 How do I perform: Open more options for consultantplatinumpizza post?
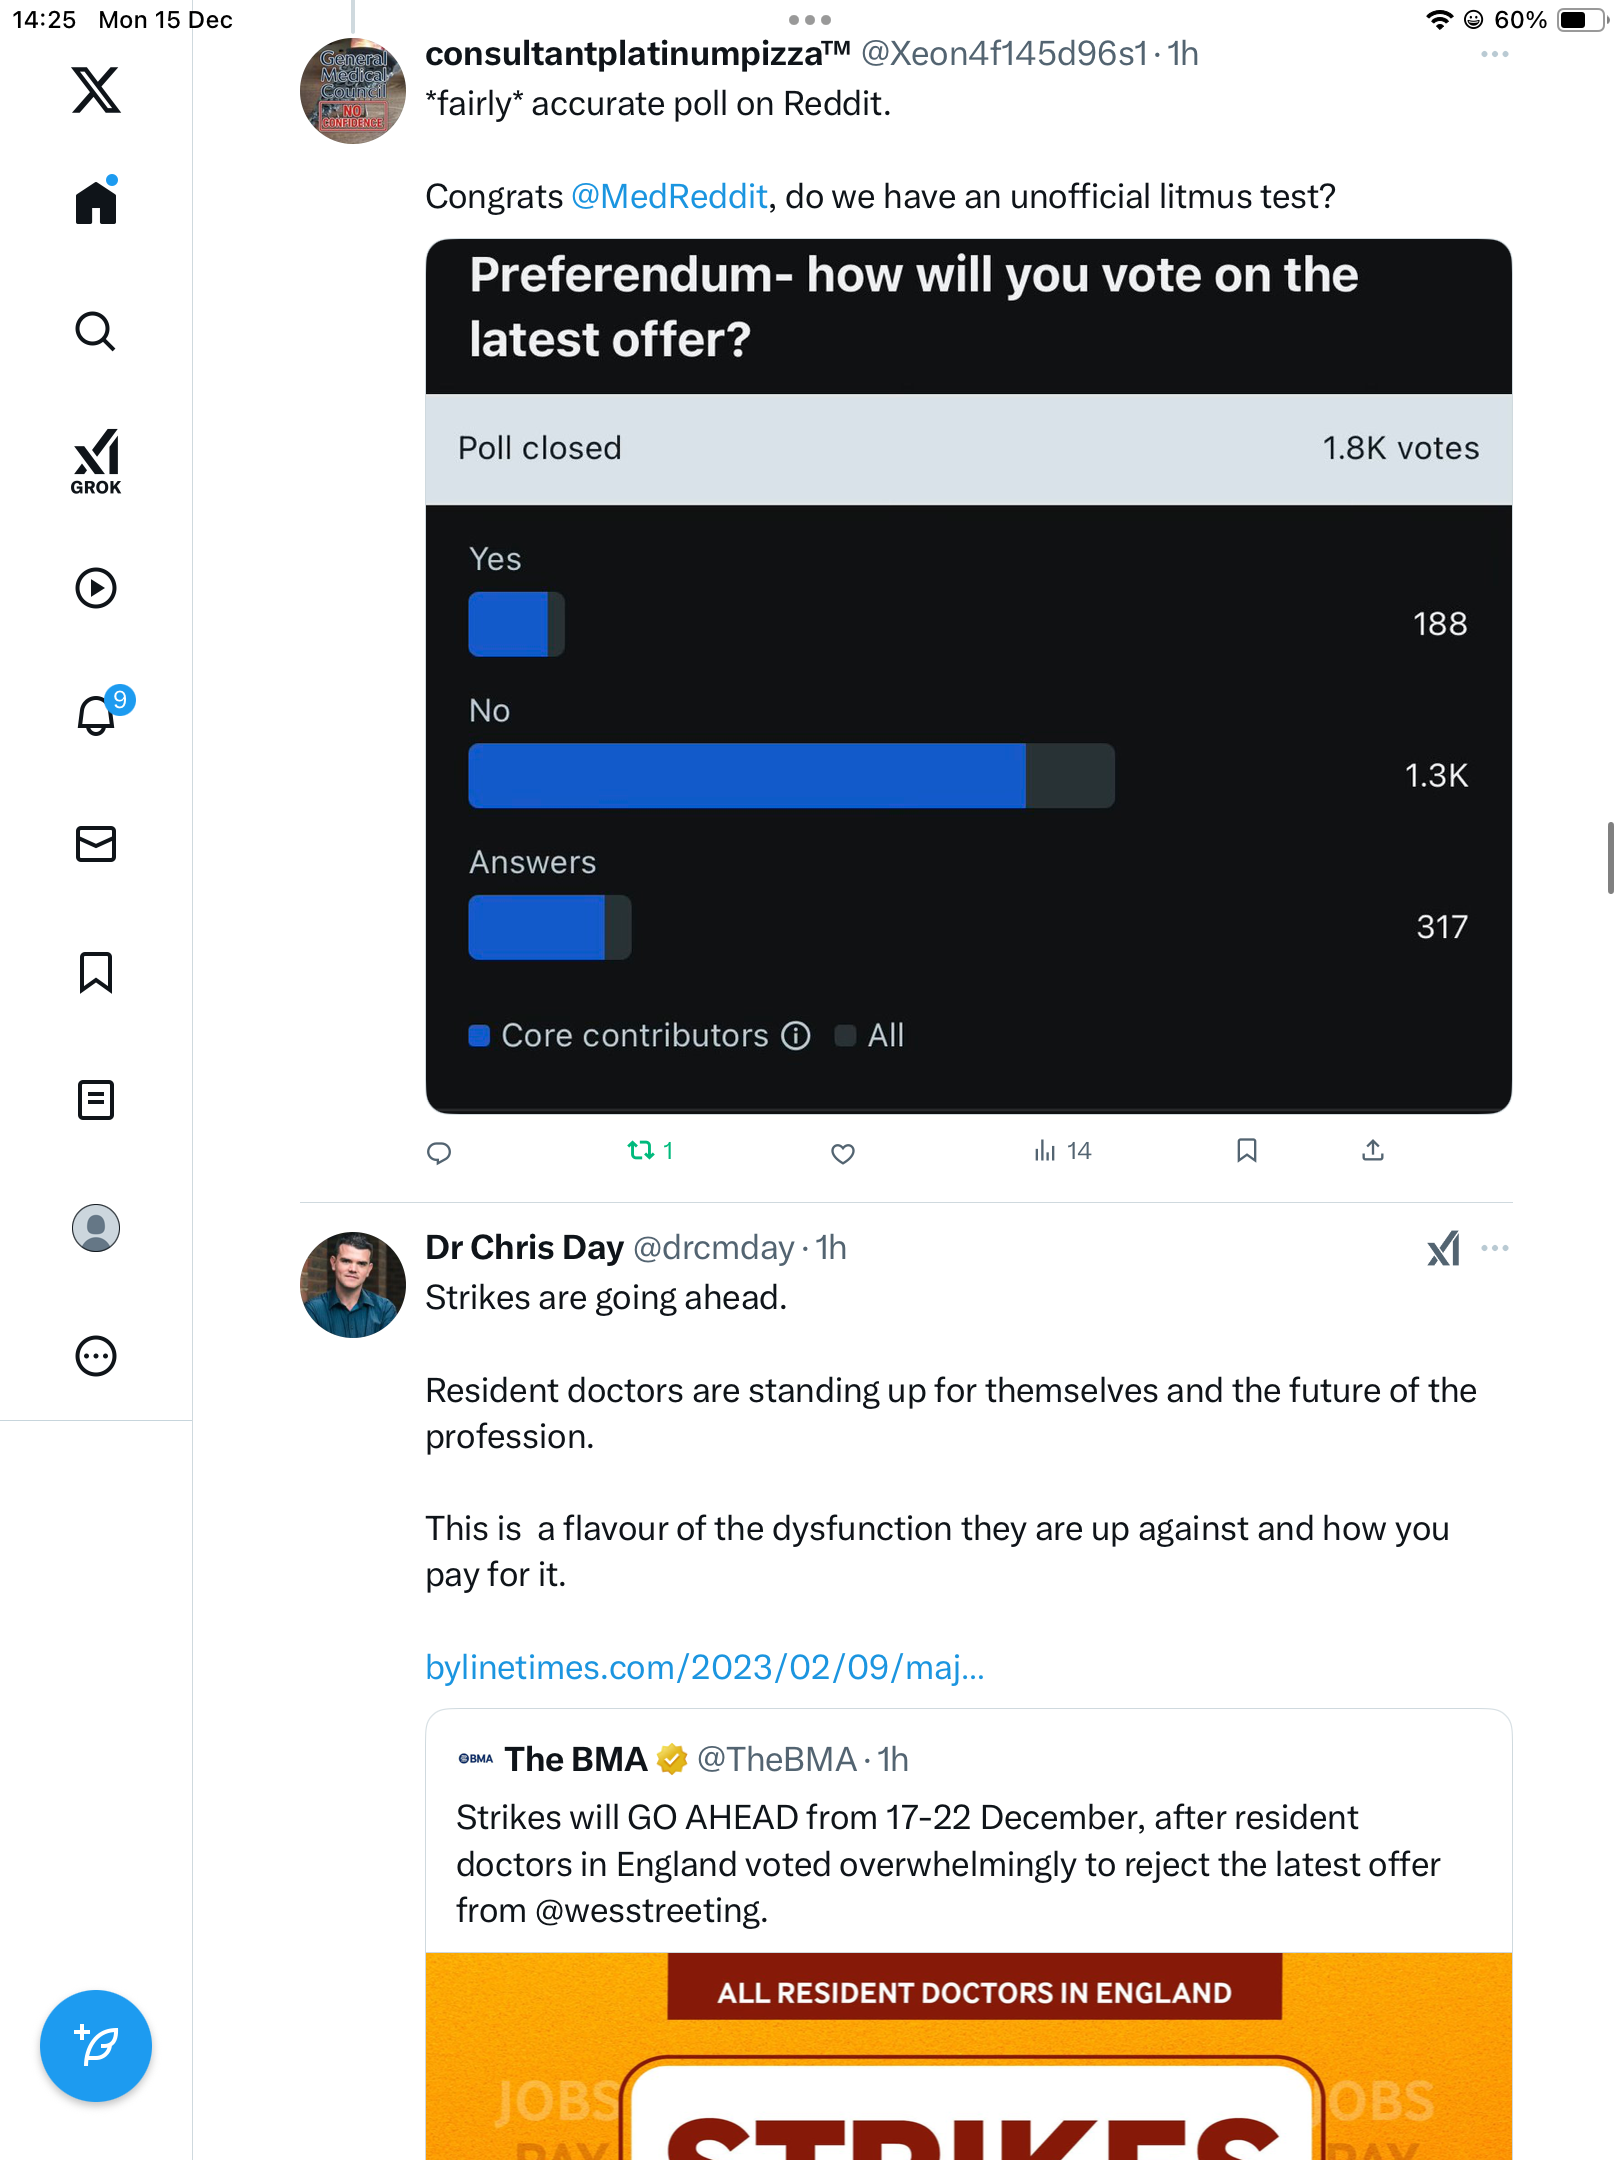pos(1494,55)
